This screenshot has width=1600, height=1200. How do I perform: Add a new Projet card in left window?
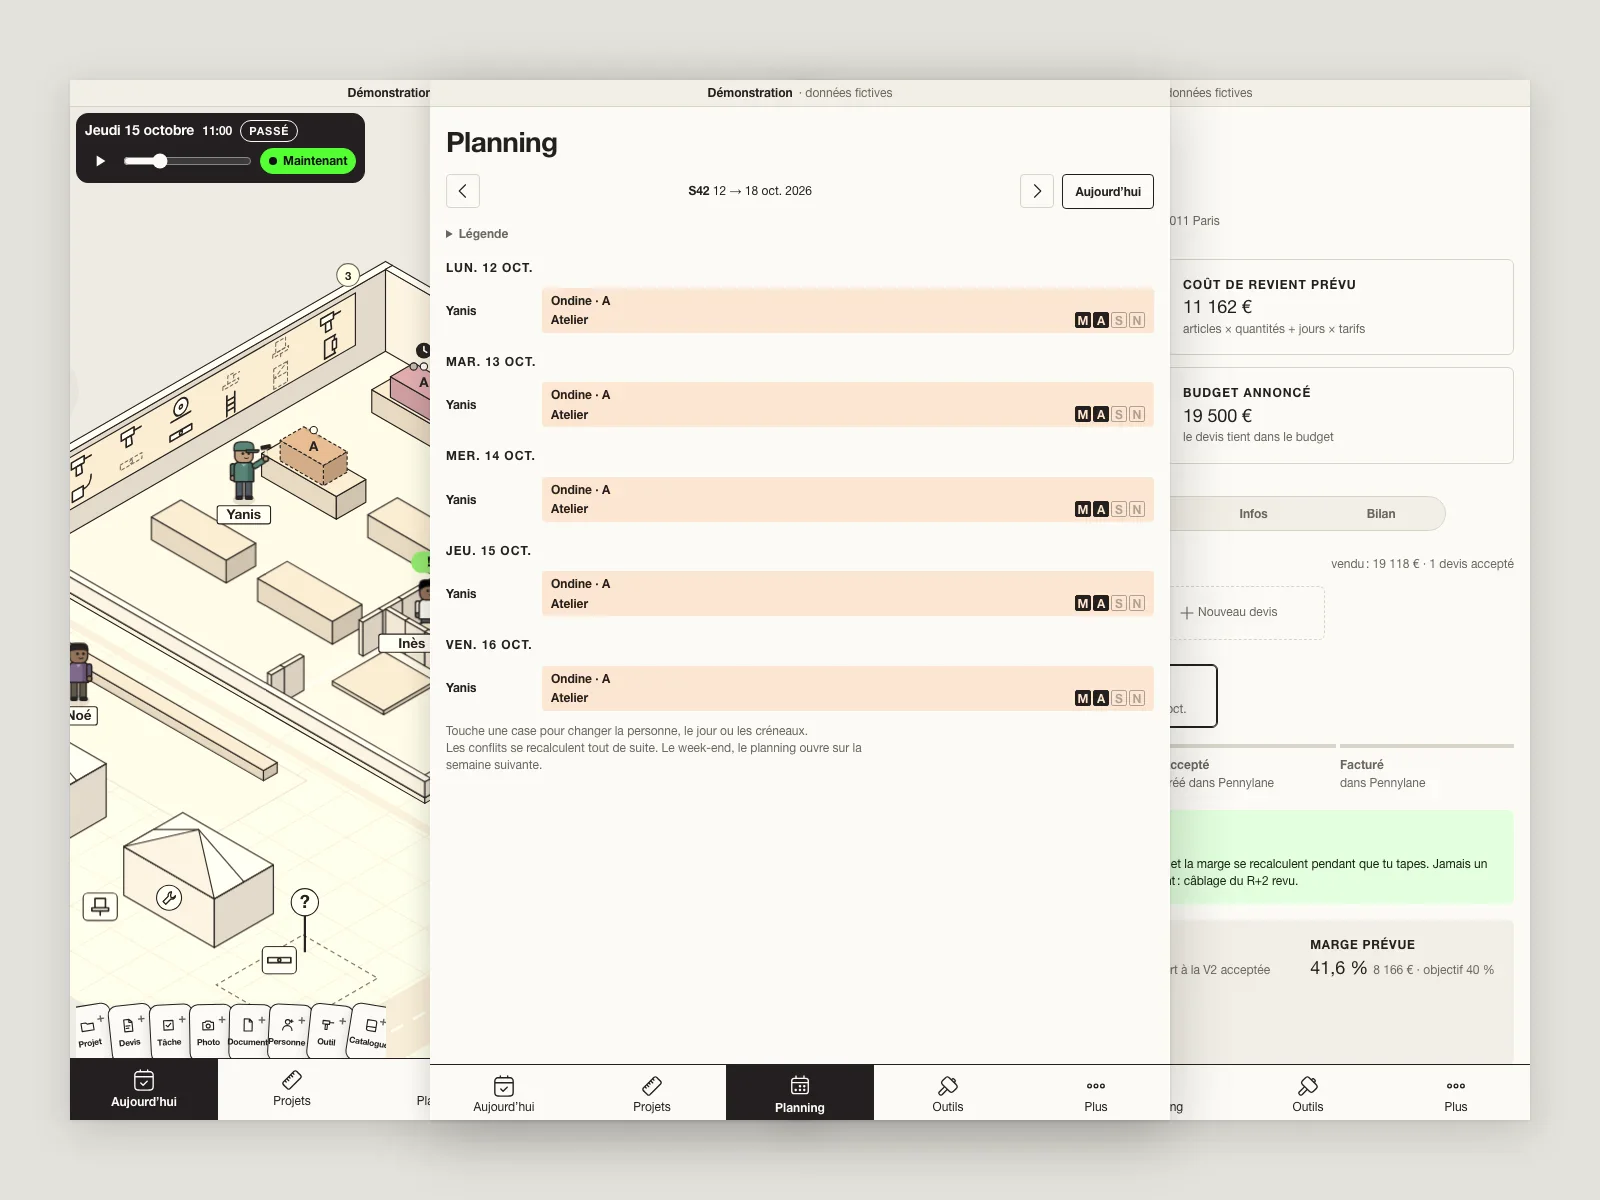click(91, 1030)
